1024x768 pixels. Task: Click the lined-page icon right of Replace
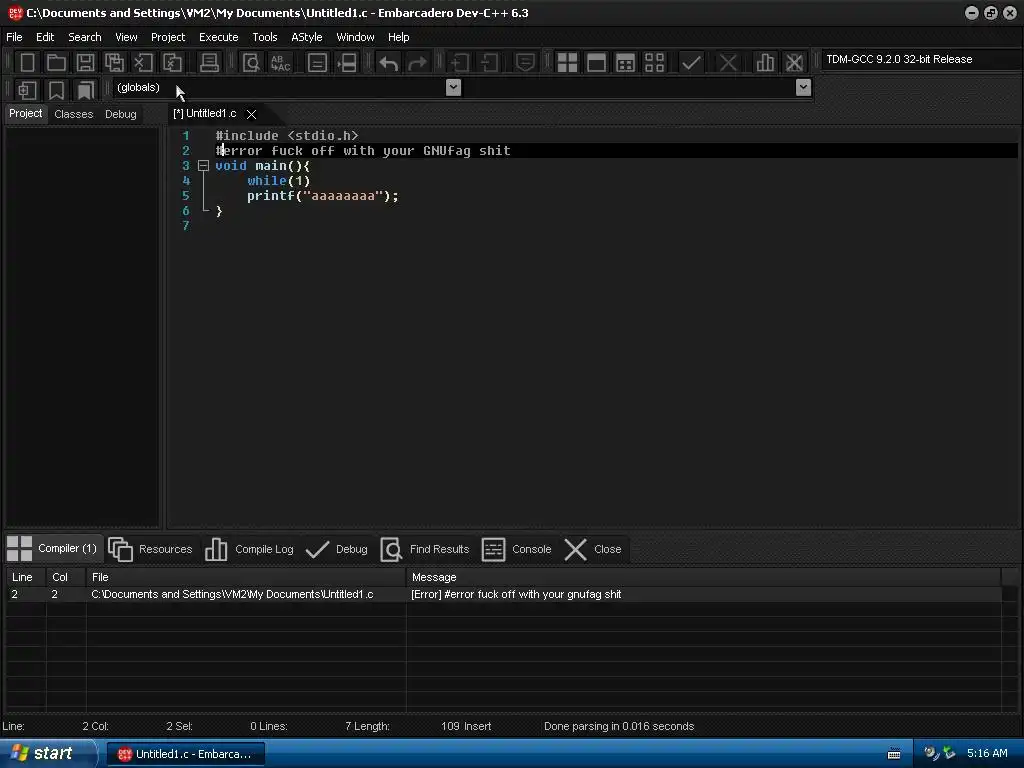click(317, 63)
